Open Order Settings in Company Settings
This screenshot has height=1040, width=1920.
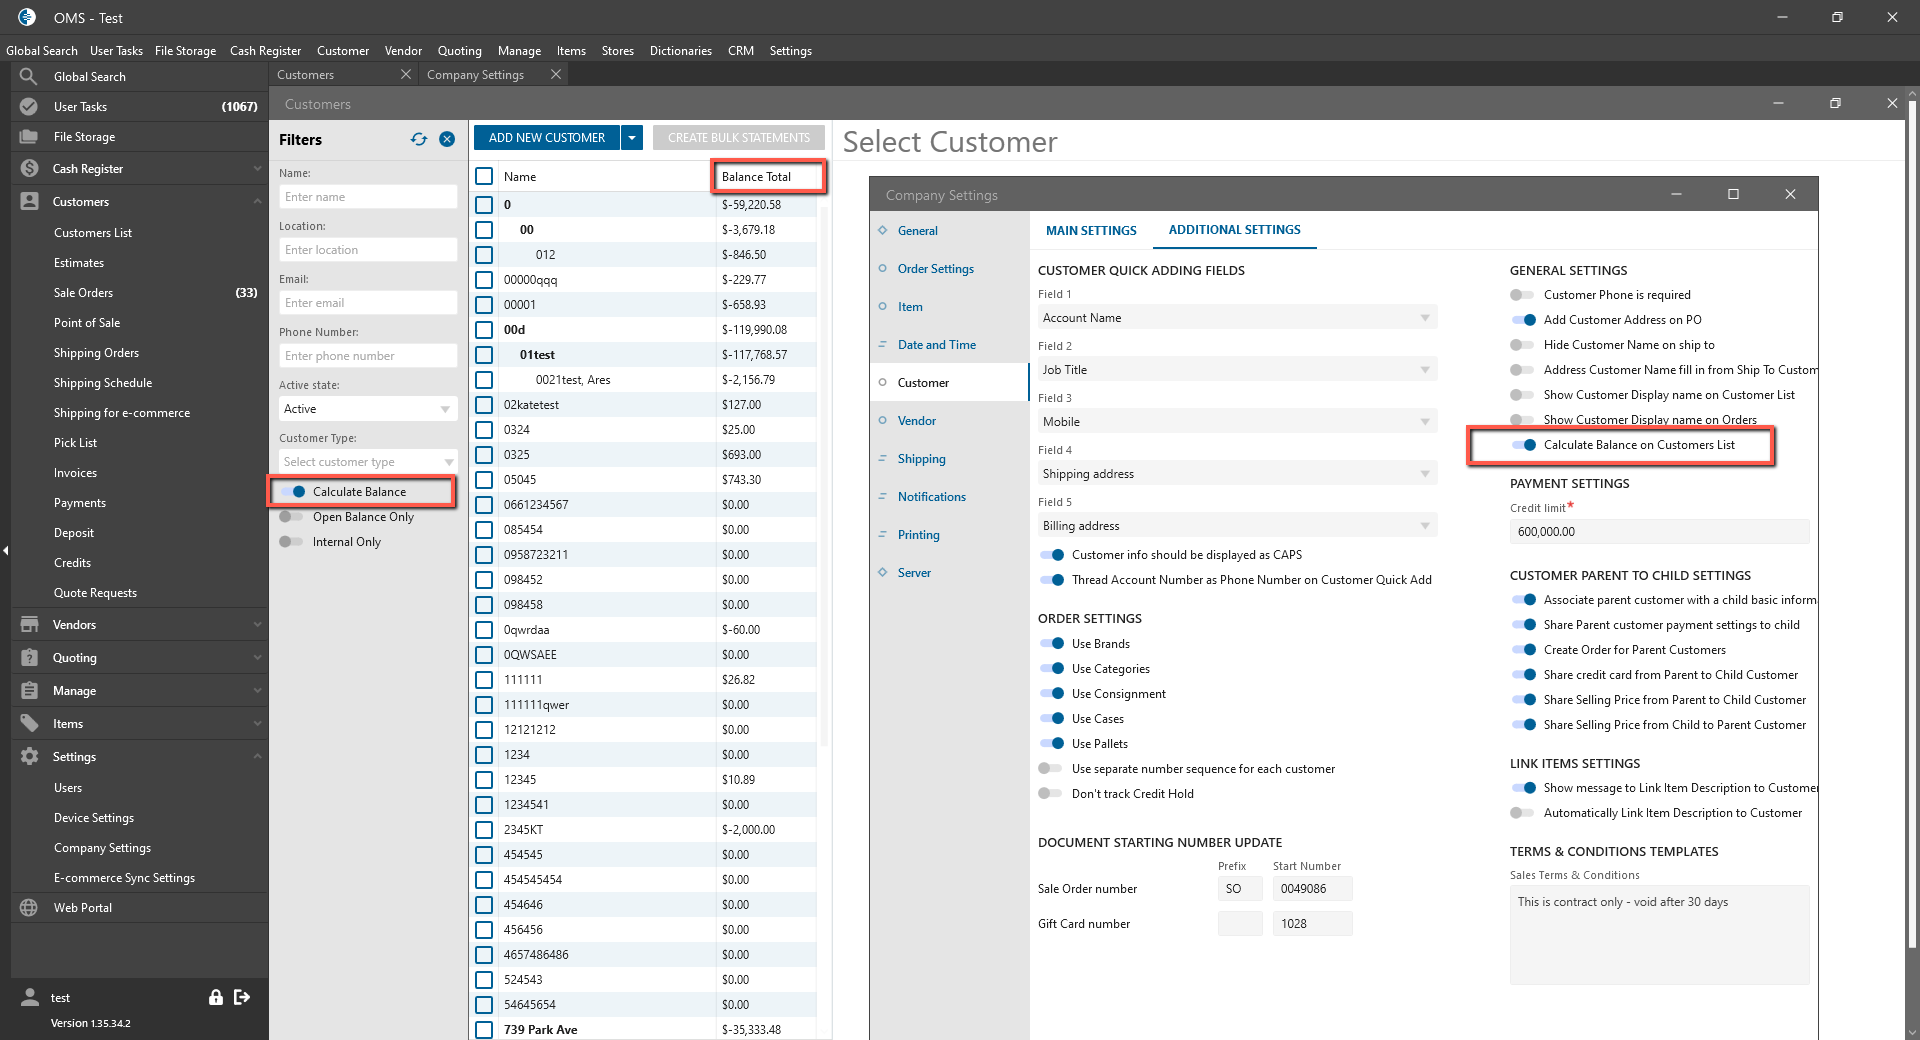pyautogui.click(x=935, y=269)
